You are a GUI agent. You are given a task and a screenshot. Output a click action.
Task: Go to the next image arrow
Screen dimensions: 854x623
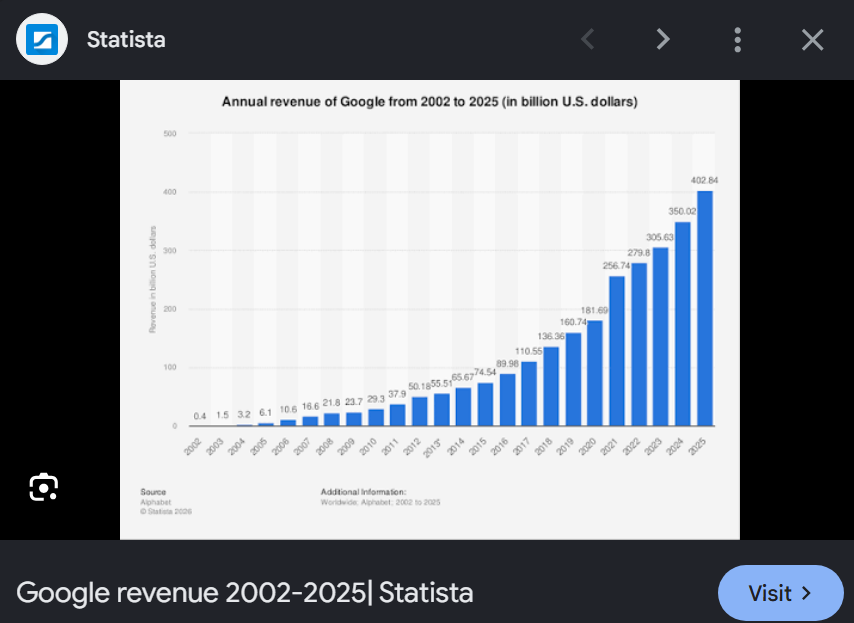[x=662, y=39]
